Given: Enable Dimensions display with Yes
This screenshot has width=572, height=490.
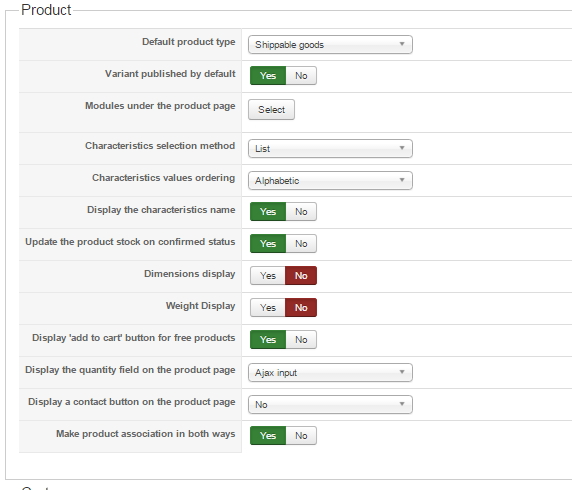Looking at the screenshot, I should 268,275.
